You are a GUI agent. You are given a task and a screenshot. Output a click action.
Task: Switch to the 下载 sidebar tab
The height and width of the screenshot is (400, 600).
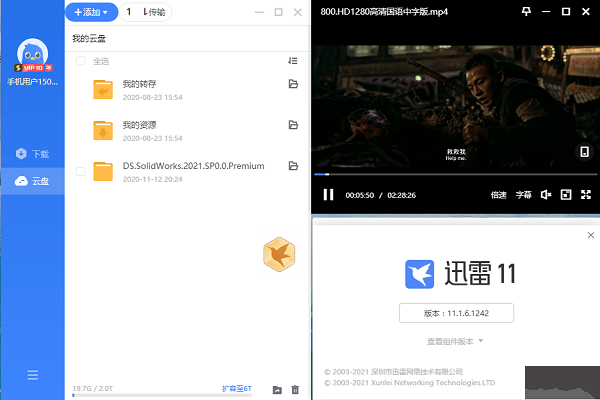pos(32,154)
